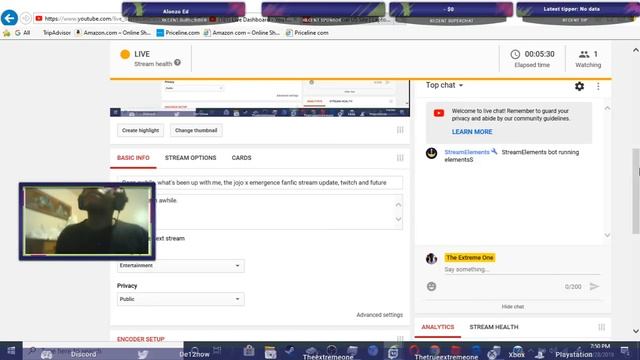Open the first Priceline.com bookmark
640x360 pixels.
[178, 33]
